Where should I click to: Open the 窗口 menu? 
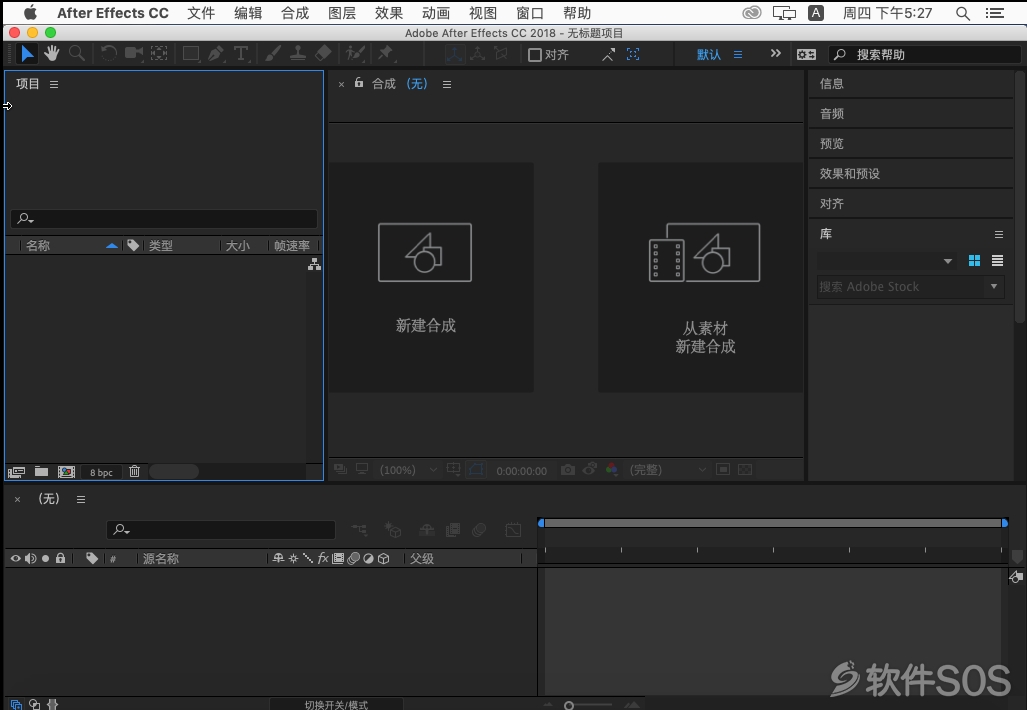530,13
